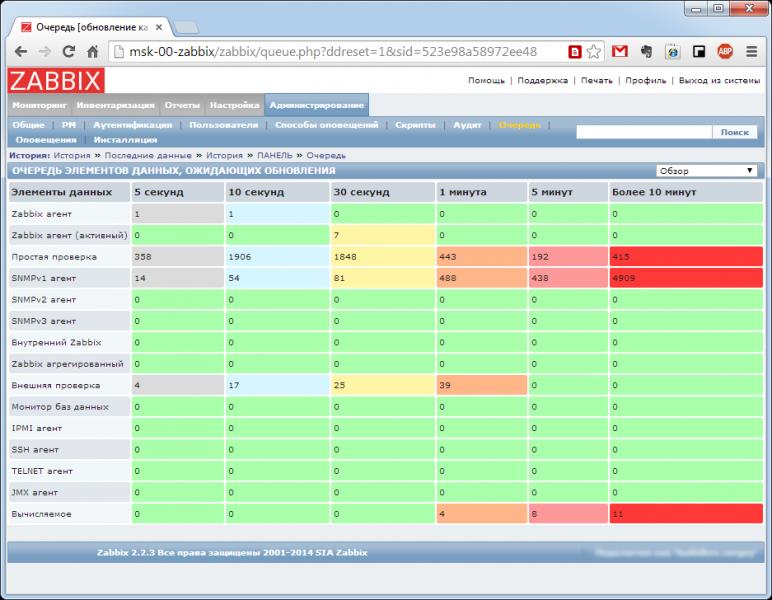
Task: Go back using browser back arrow
Action: click(21, 51)
